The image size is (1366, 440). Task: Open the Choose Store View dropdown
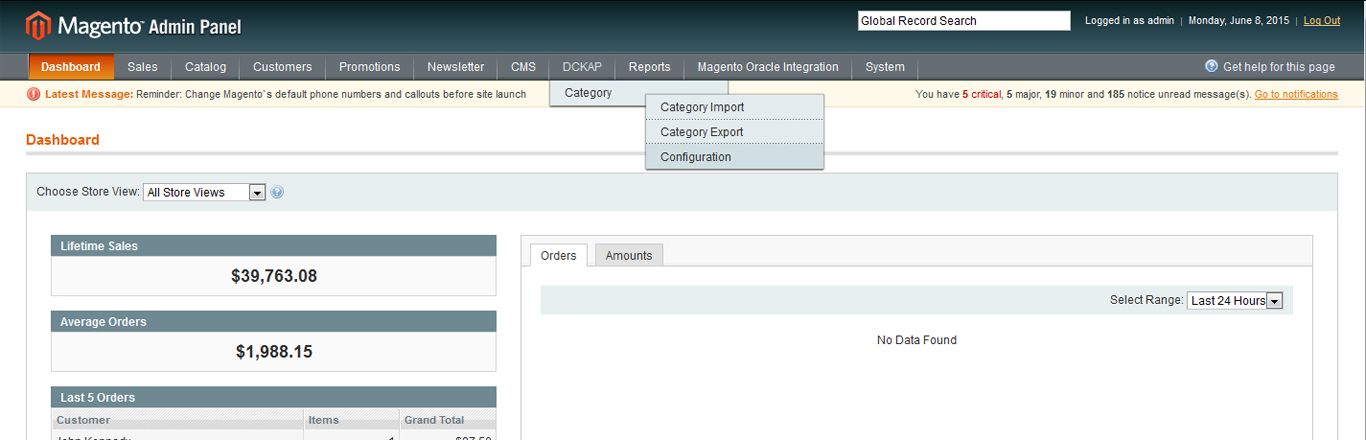pyautogui.click(x=204, y=192)
